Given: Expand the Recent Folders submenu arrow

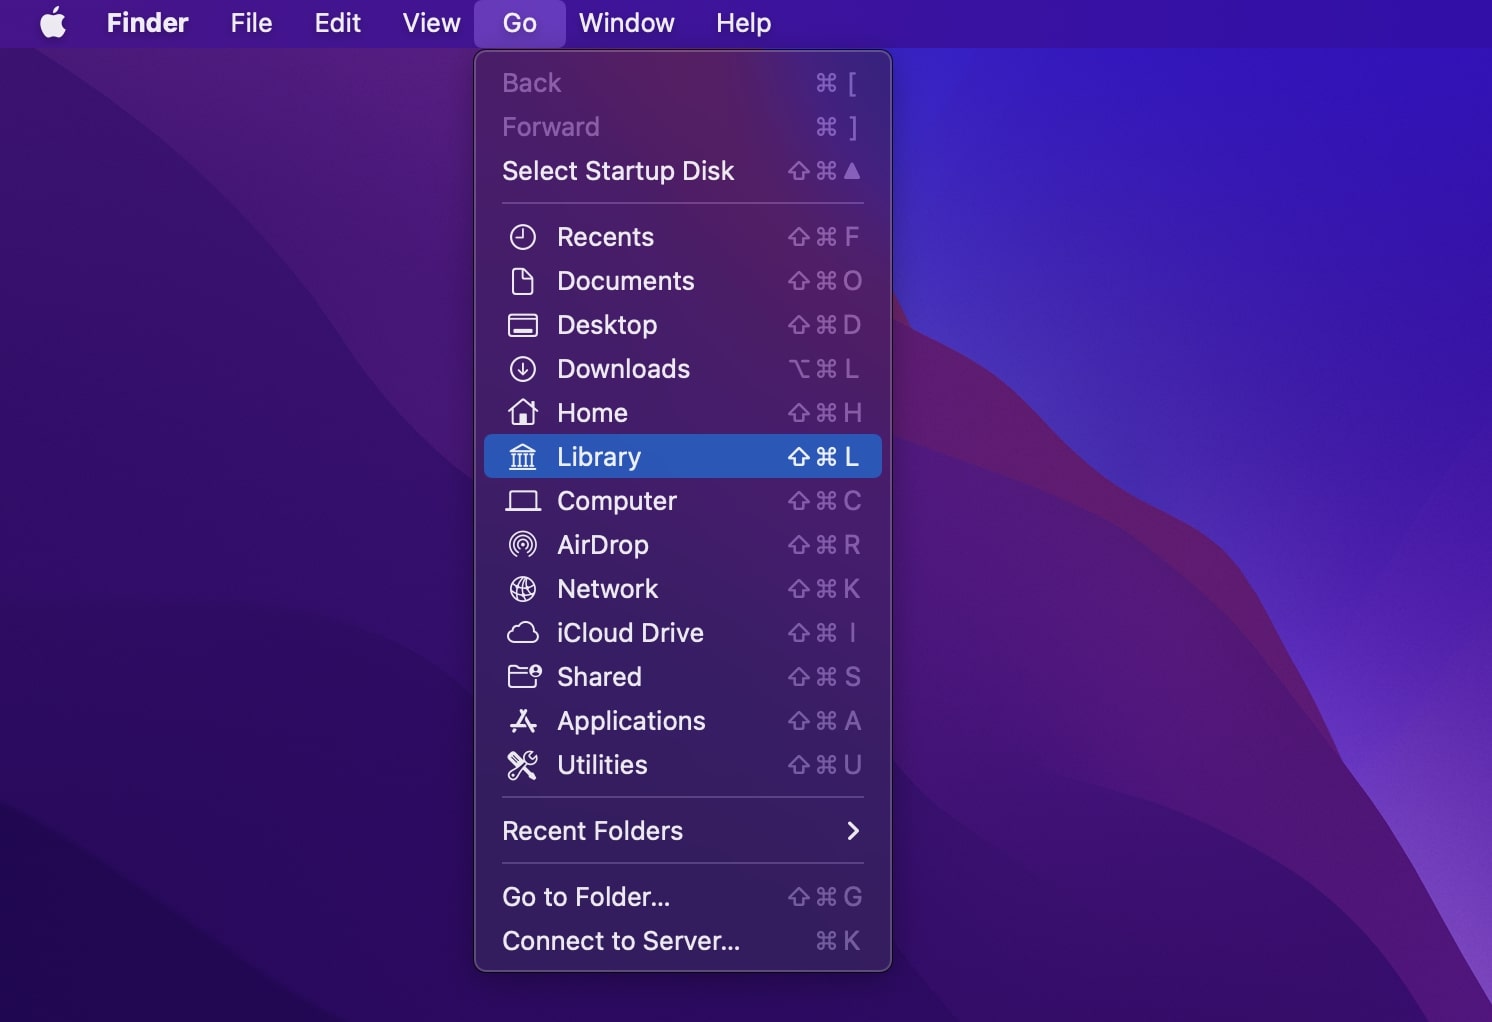Looking at the screenshot, I should (853, 831).
